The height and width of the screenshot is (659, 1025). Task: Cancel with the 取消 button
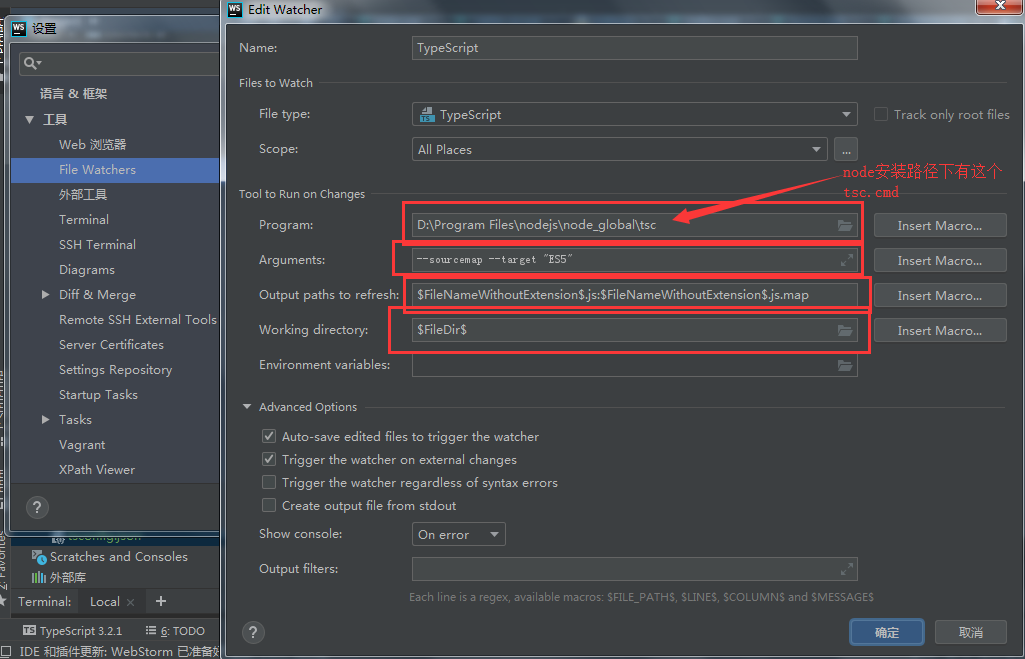971,632
